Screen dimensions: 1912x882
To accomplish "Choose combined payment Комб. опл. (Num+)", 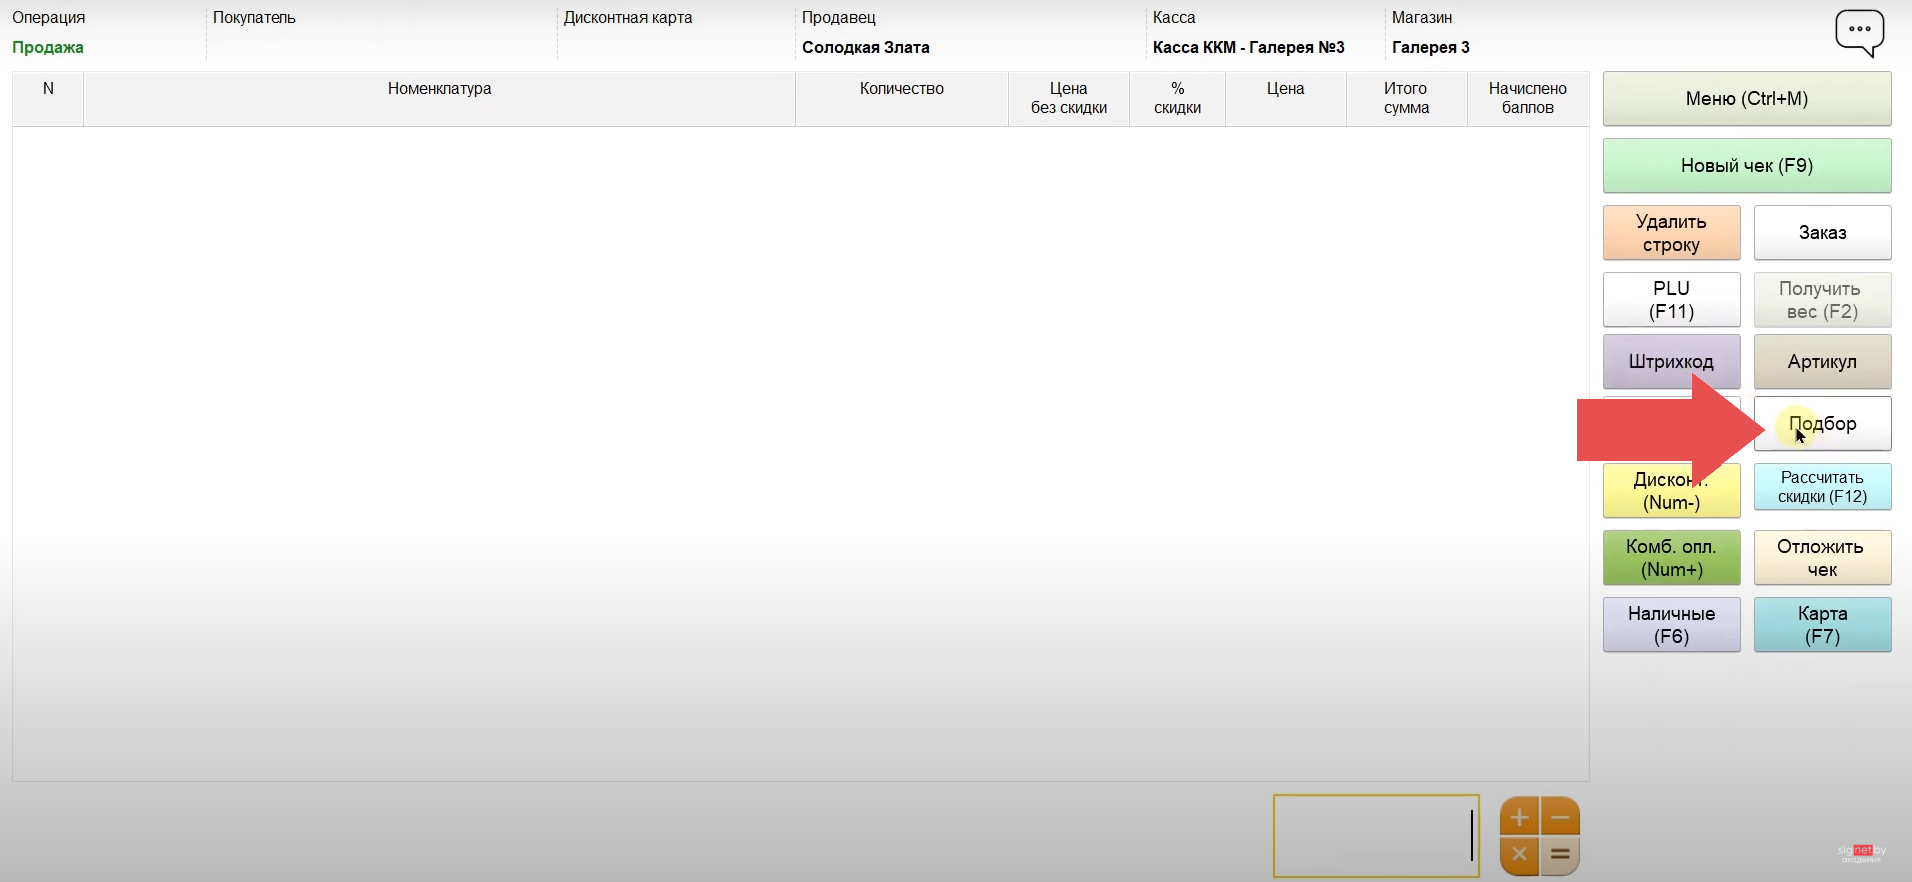I will [x=1671, y=558].
